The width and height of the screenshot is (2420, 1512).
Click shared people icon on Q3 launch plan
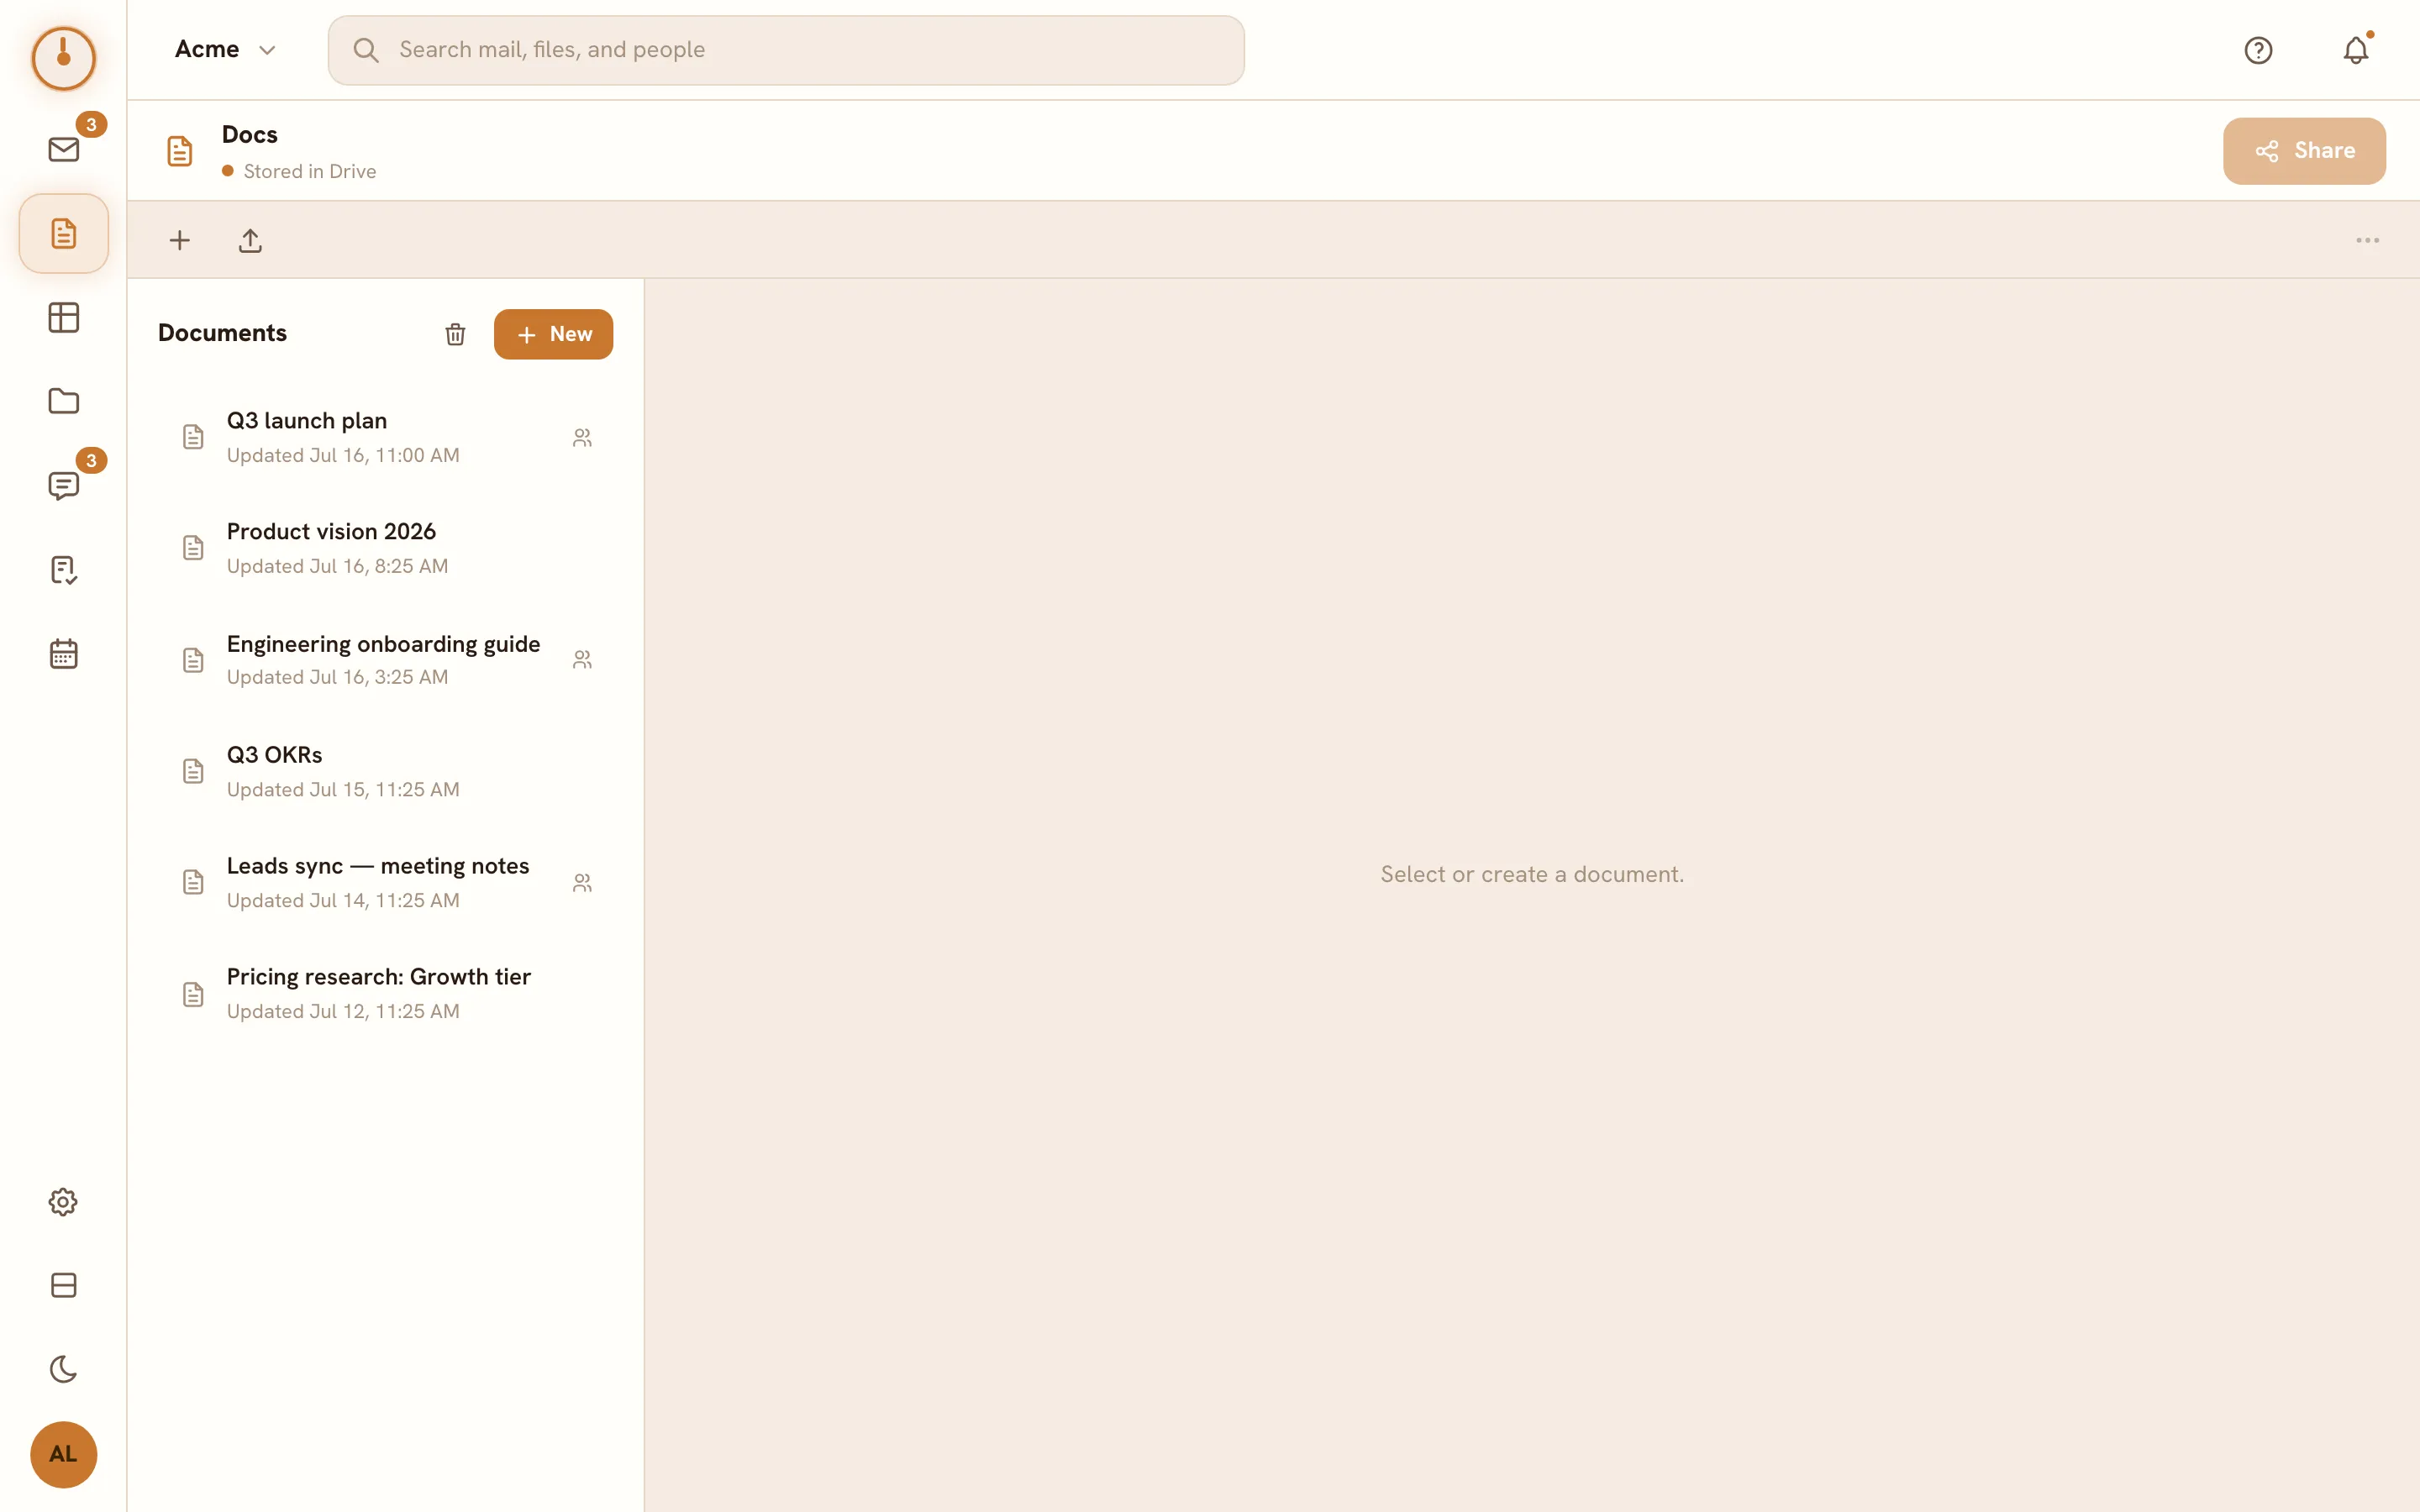(582, 438)
